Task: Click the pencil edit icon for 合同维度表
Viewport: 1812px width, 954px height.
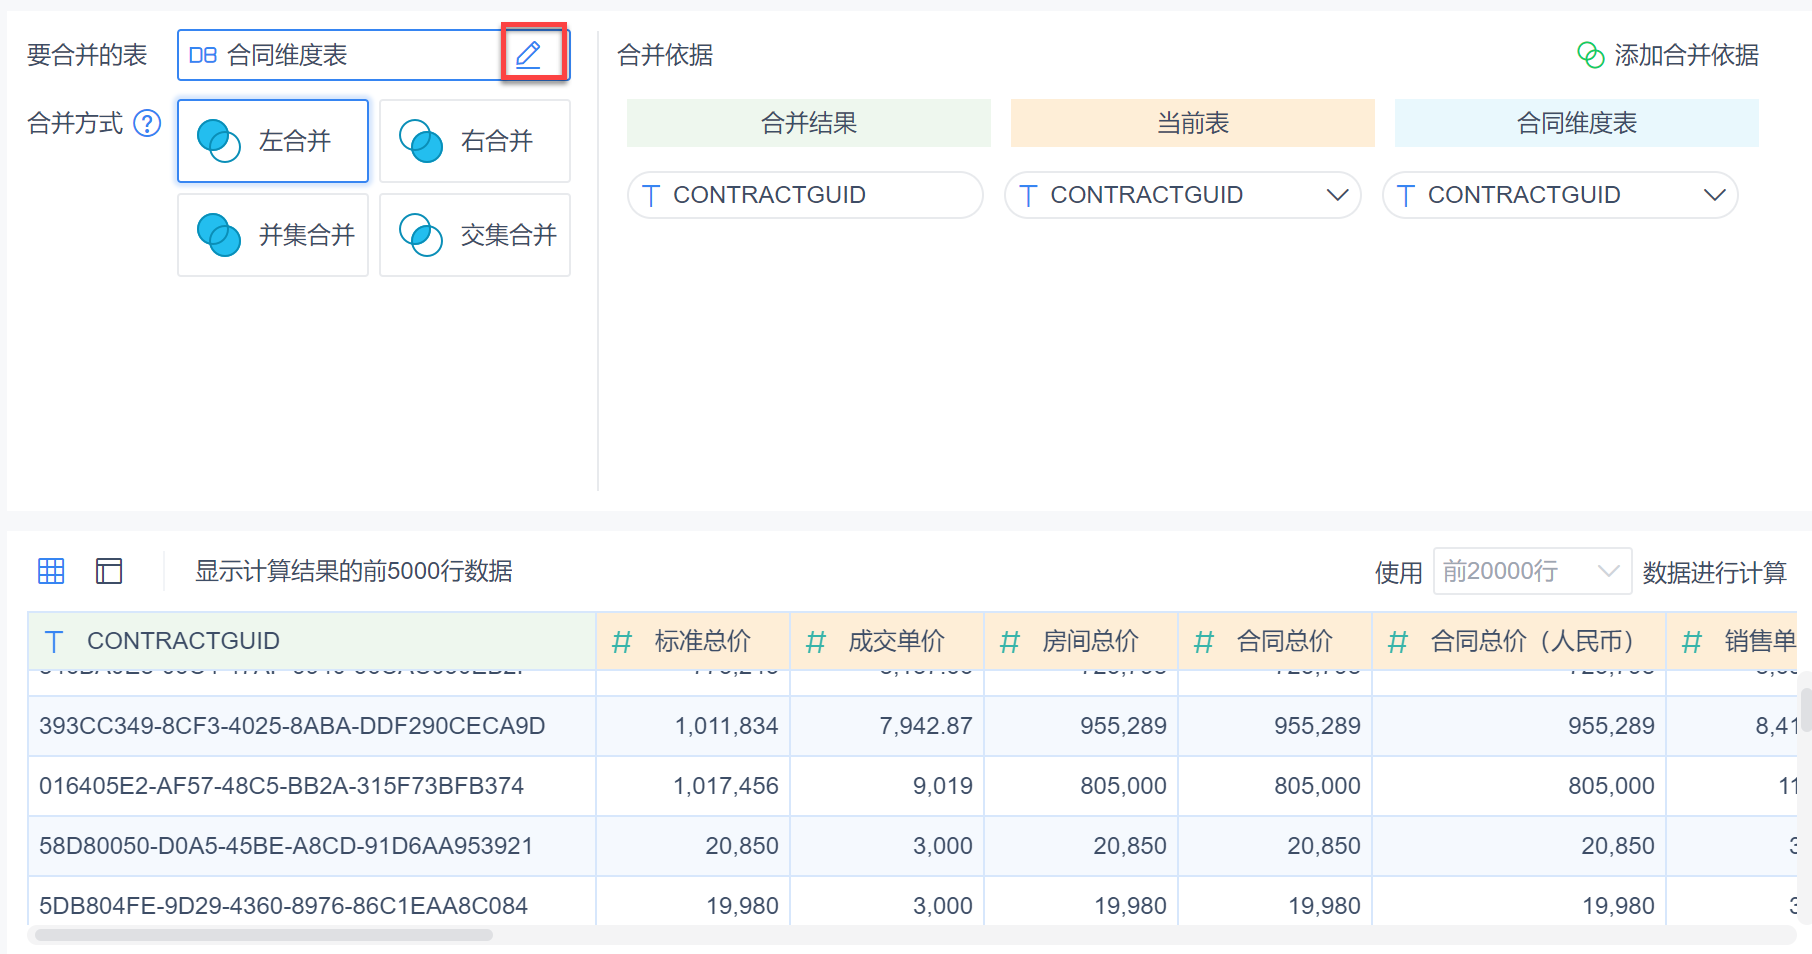Action: pyautogui.click(x=528, y=54)
